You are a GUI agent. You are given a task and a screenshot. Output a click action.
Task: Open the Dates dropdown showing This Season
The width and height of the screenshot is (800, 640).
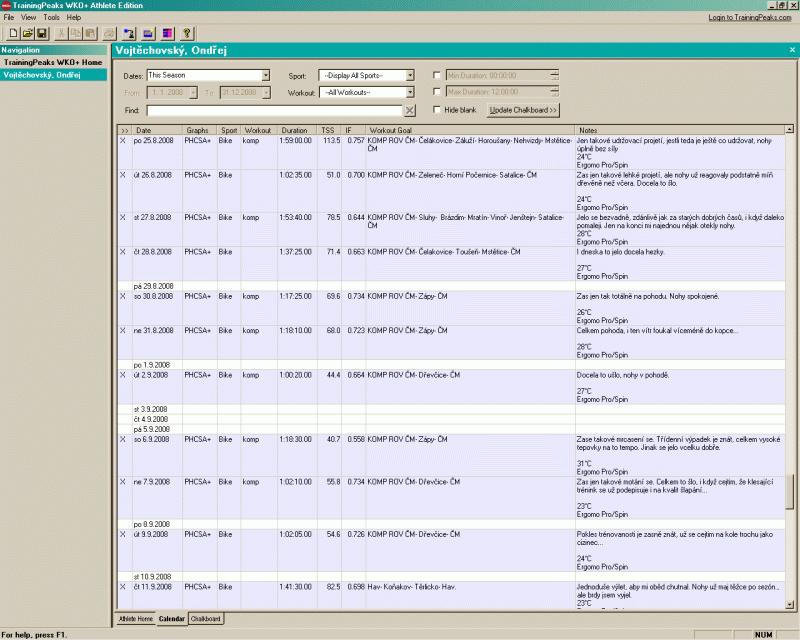coord(265,76)
